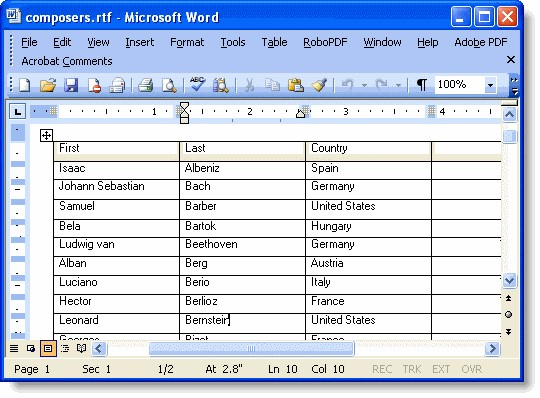Switch to Print Layout view button

[x=48, y=348]
